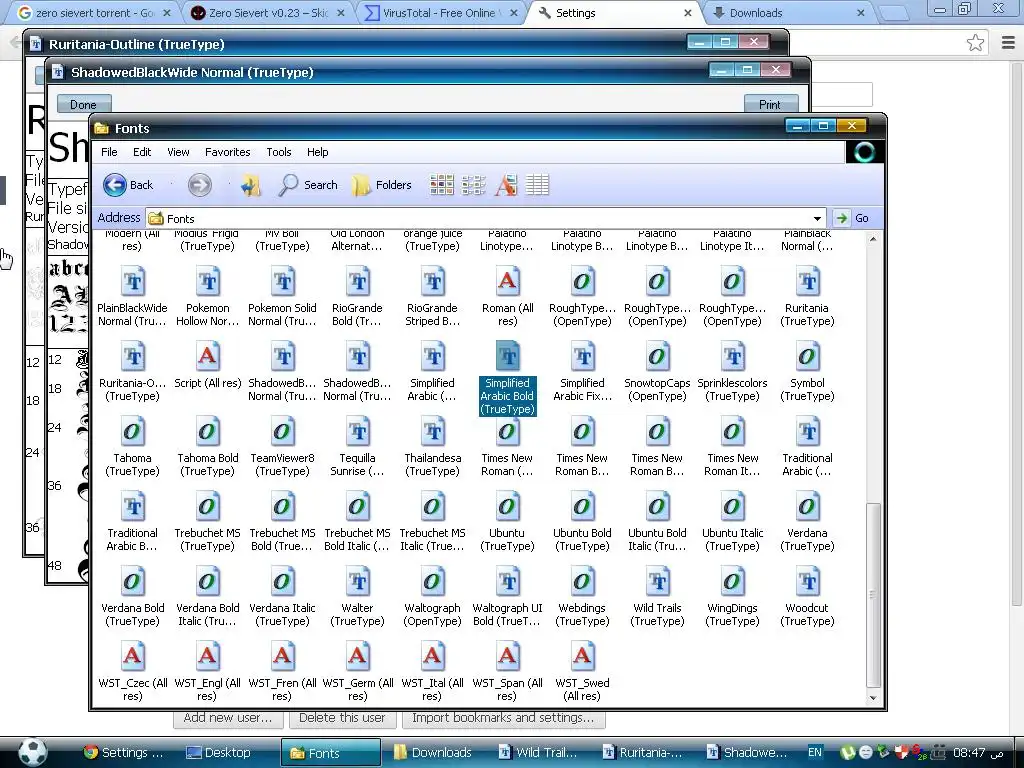Screen dimensions: 1024x768
Task: Select WST_Swed (All res) font
Action: [x=582, y=673]
